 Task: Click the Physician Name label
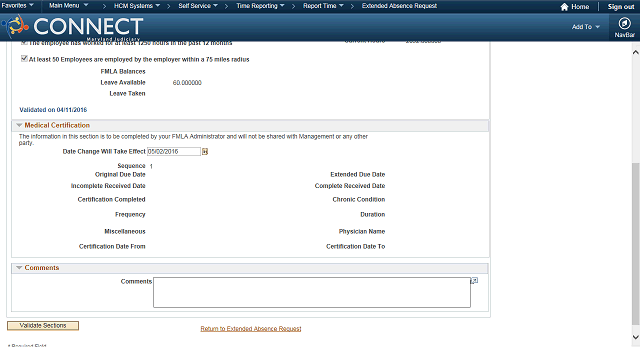(362, 231)
